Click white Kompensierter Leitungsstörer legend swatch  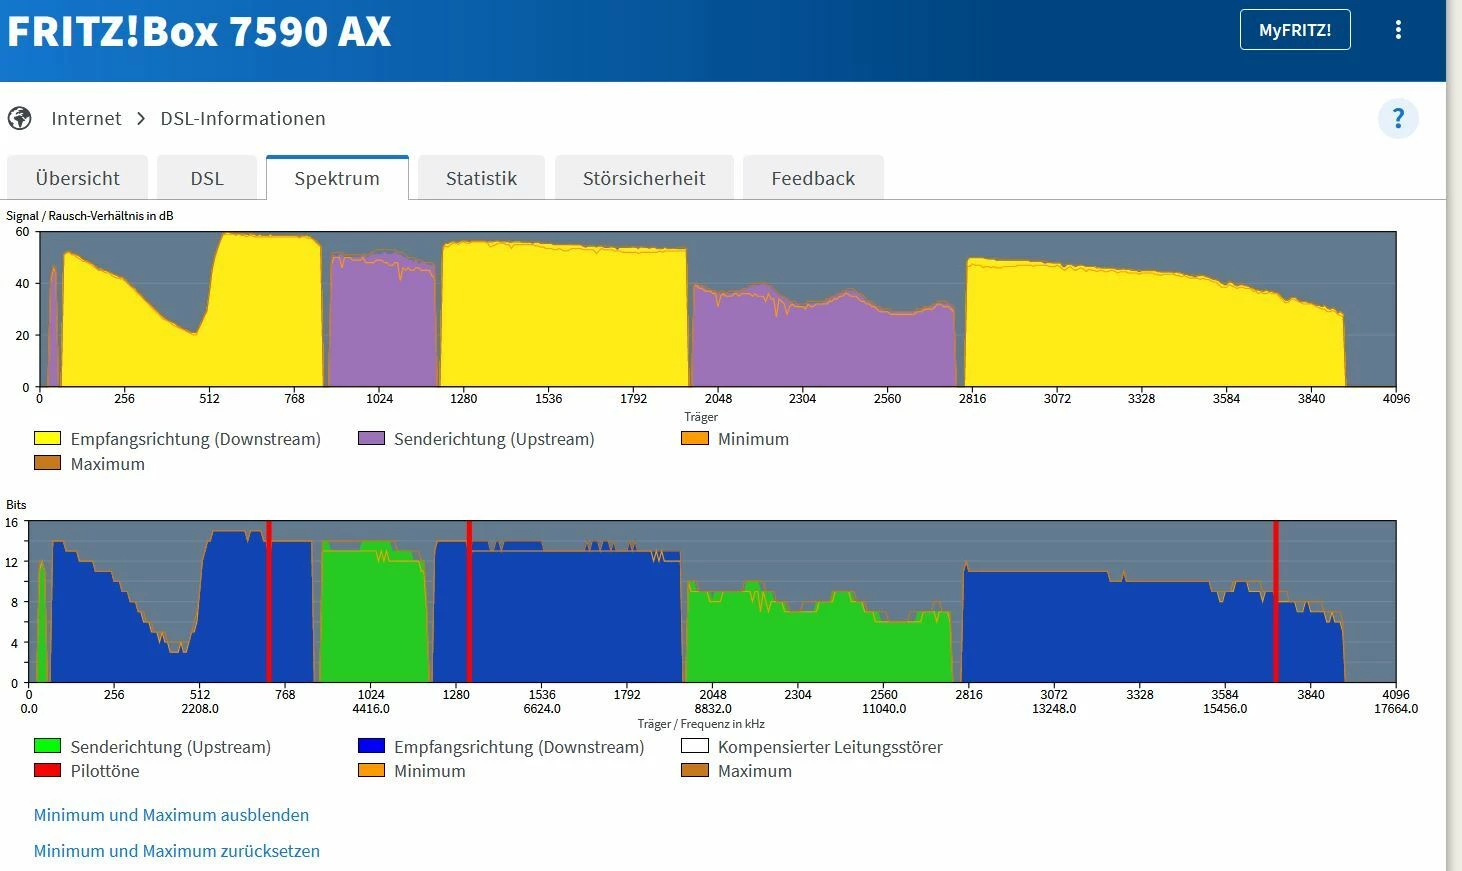click(695, 746)
